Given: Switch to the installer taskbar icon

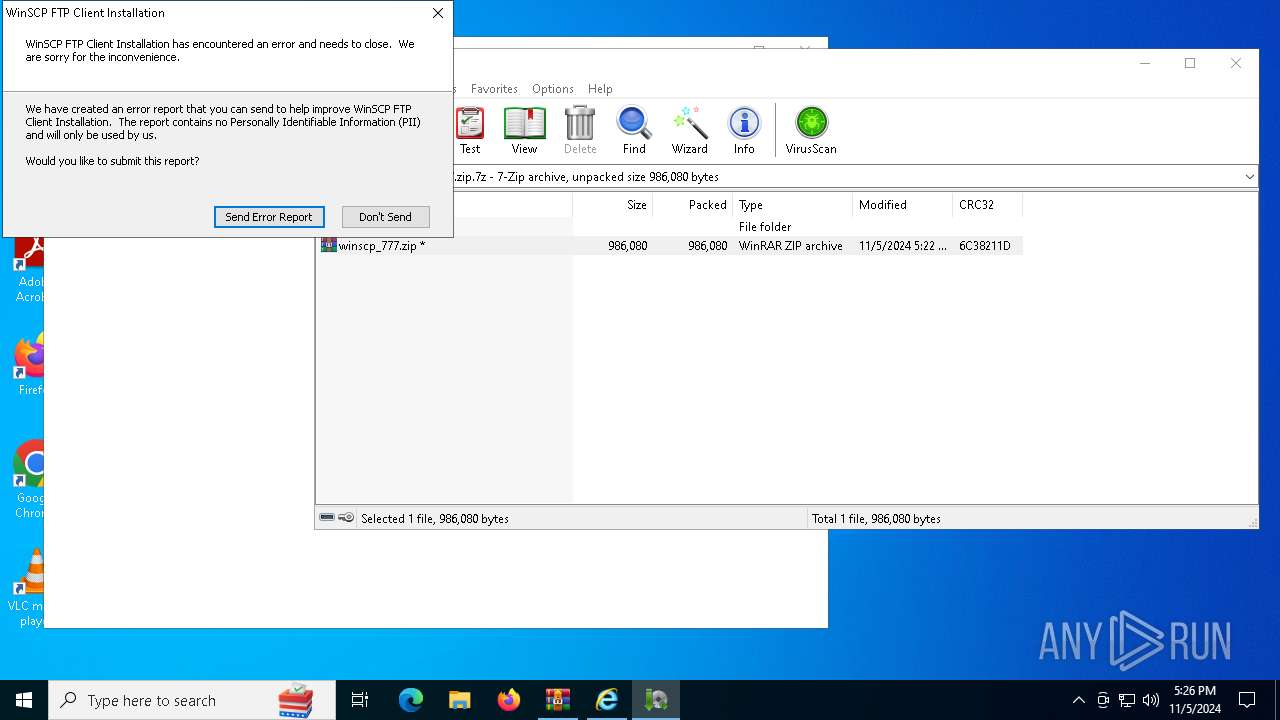Looking at the screenshot, I should [656, 700].
